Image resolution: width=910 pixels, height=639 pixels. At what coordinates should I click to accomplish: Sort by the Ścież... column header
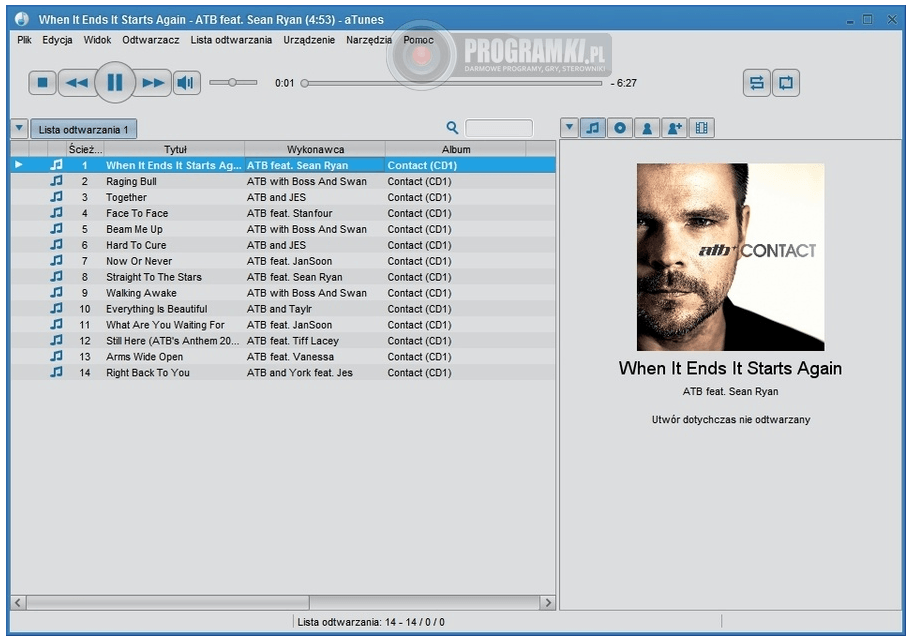pos(85,149)
